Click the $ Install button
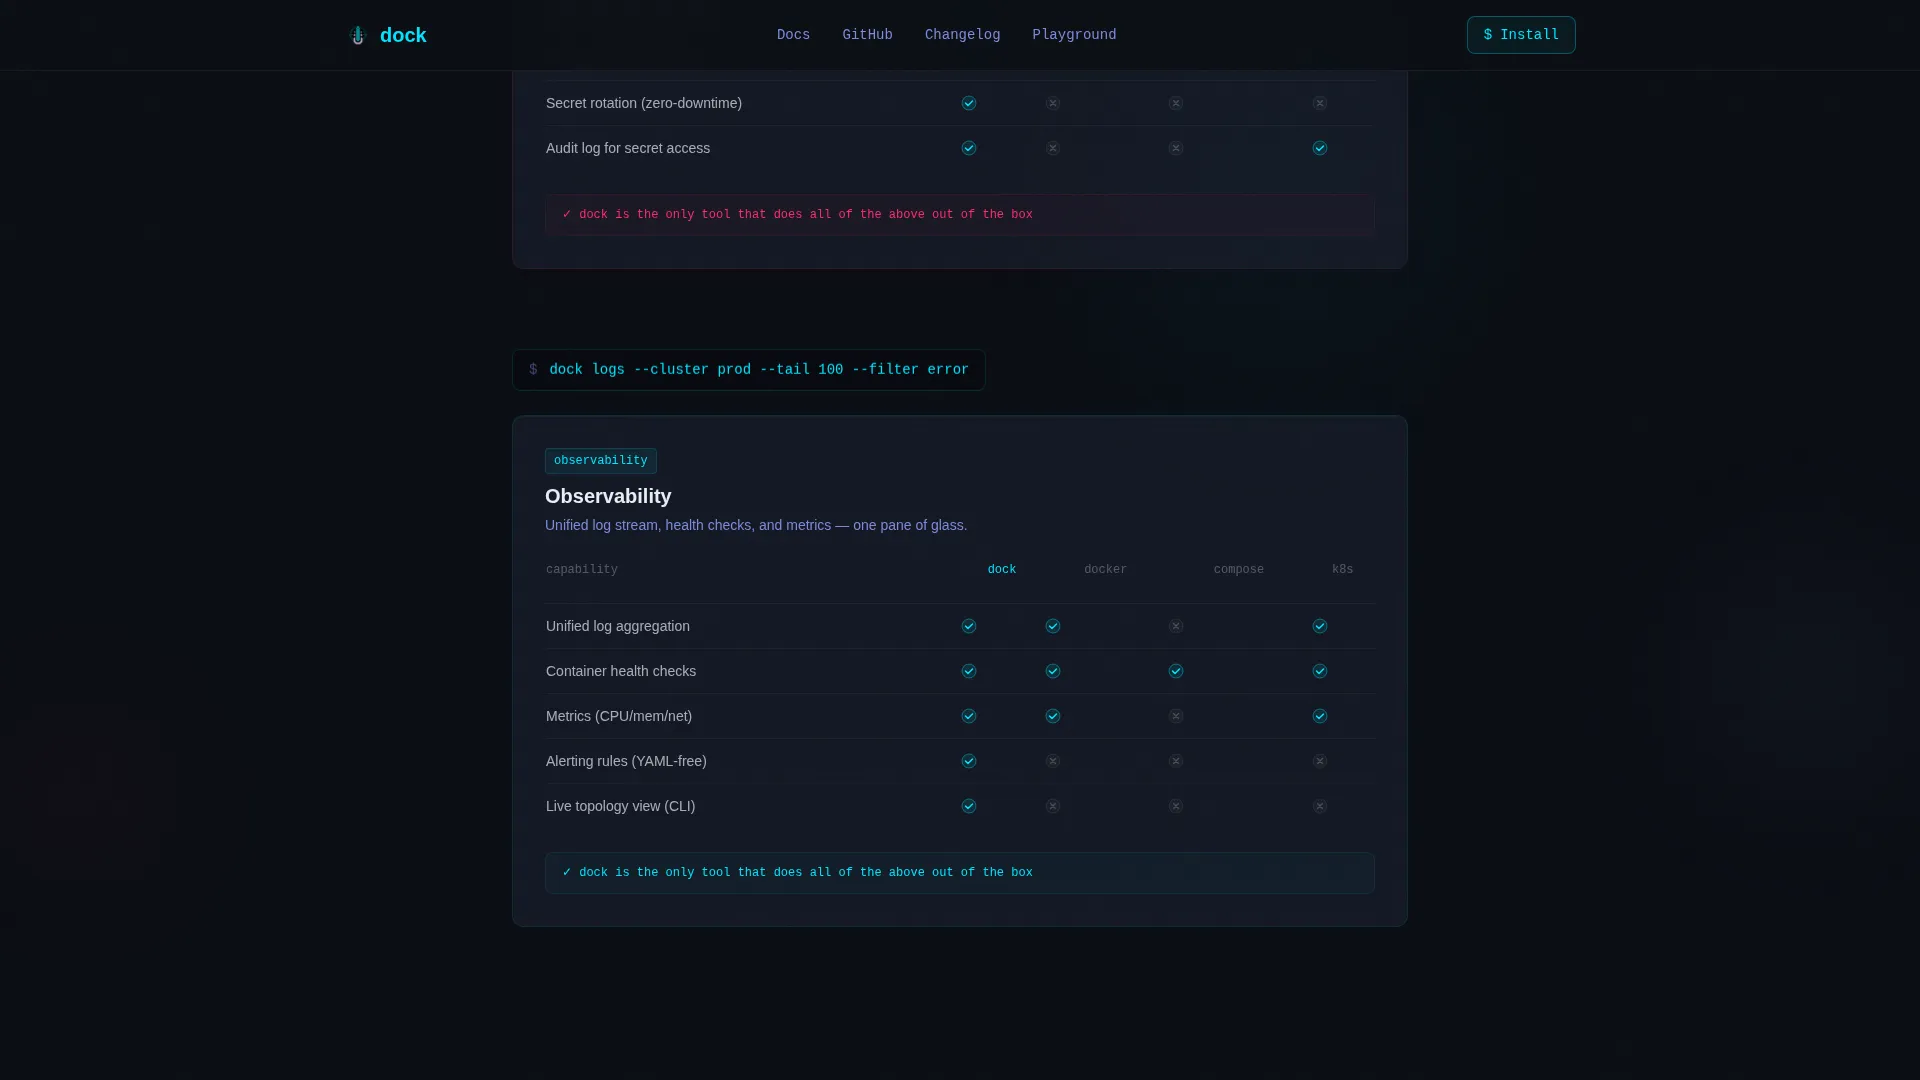This screenshot has width=1920, height=1080. (1521, 35)
